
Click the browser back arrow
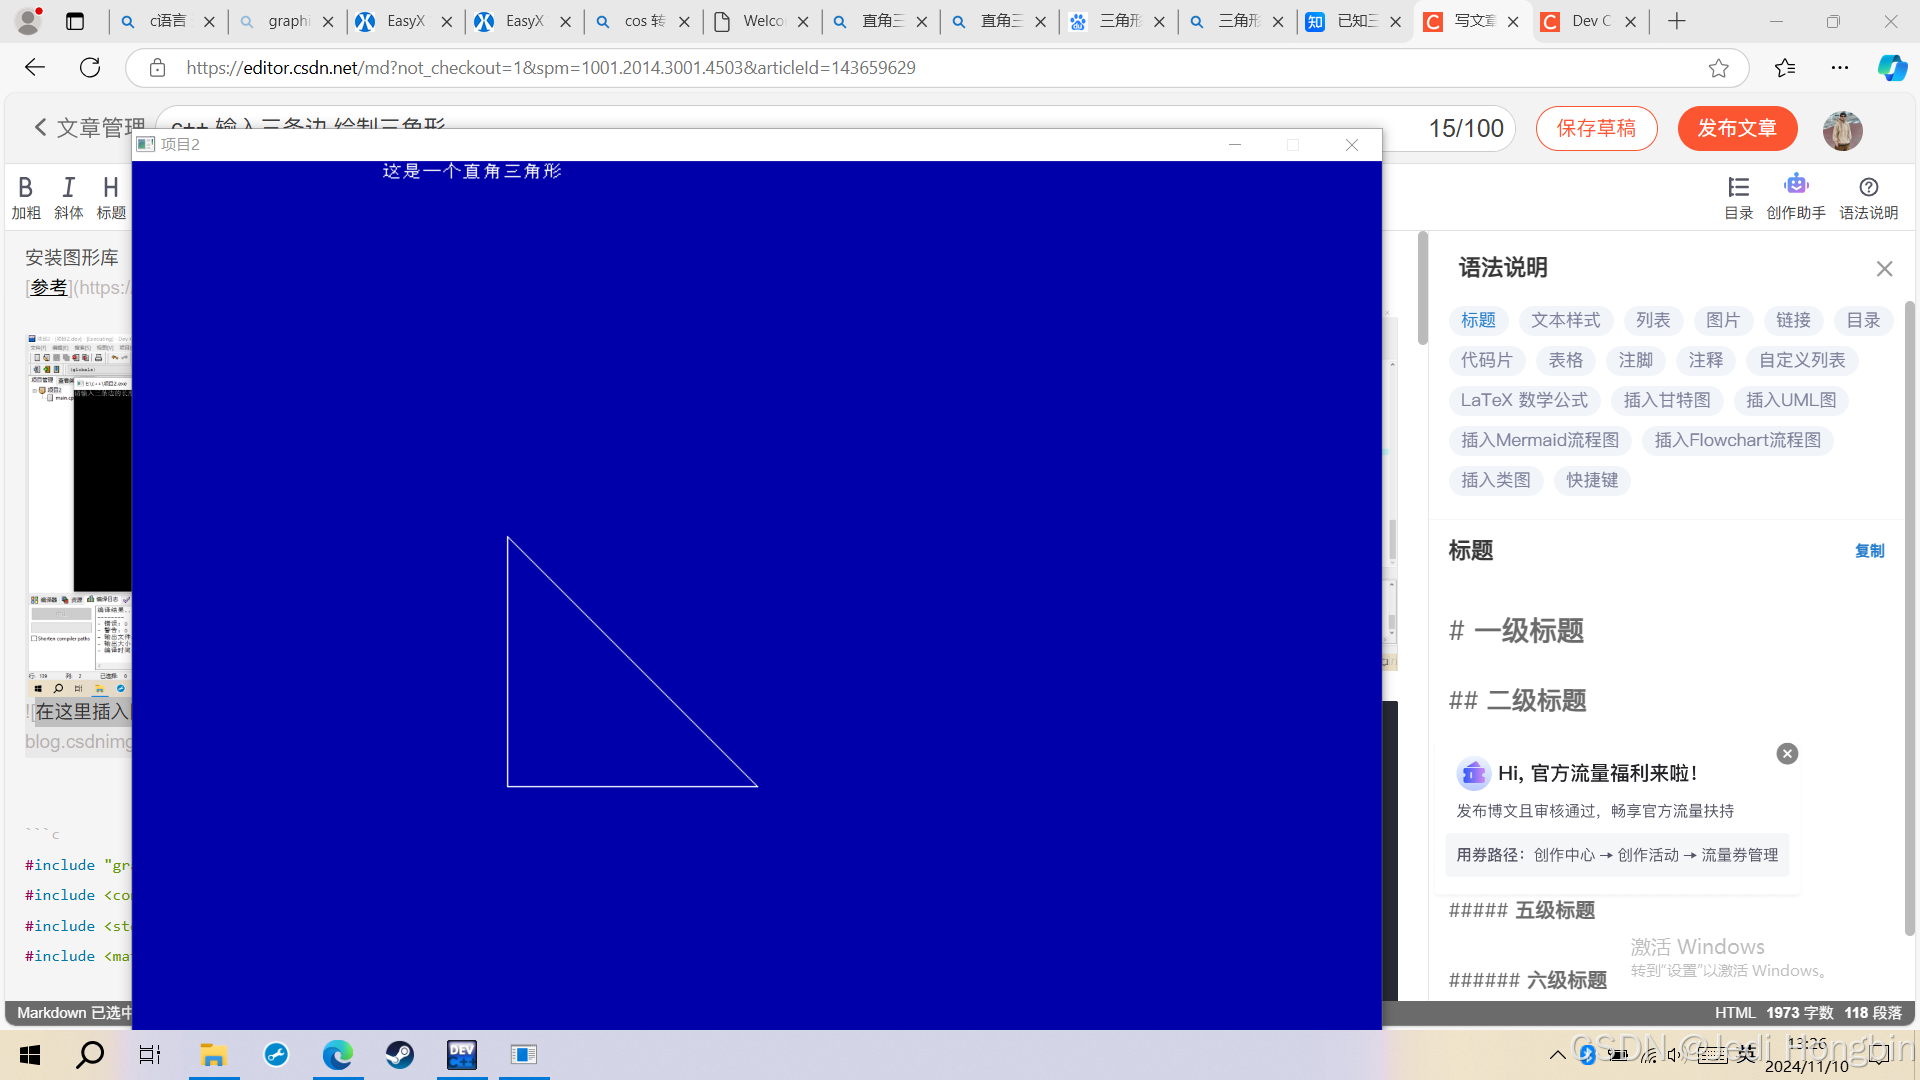pos(35,68)
